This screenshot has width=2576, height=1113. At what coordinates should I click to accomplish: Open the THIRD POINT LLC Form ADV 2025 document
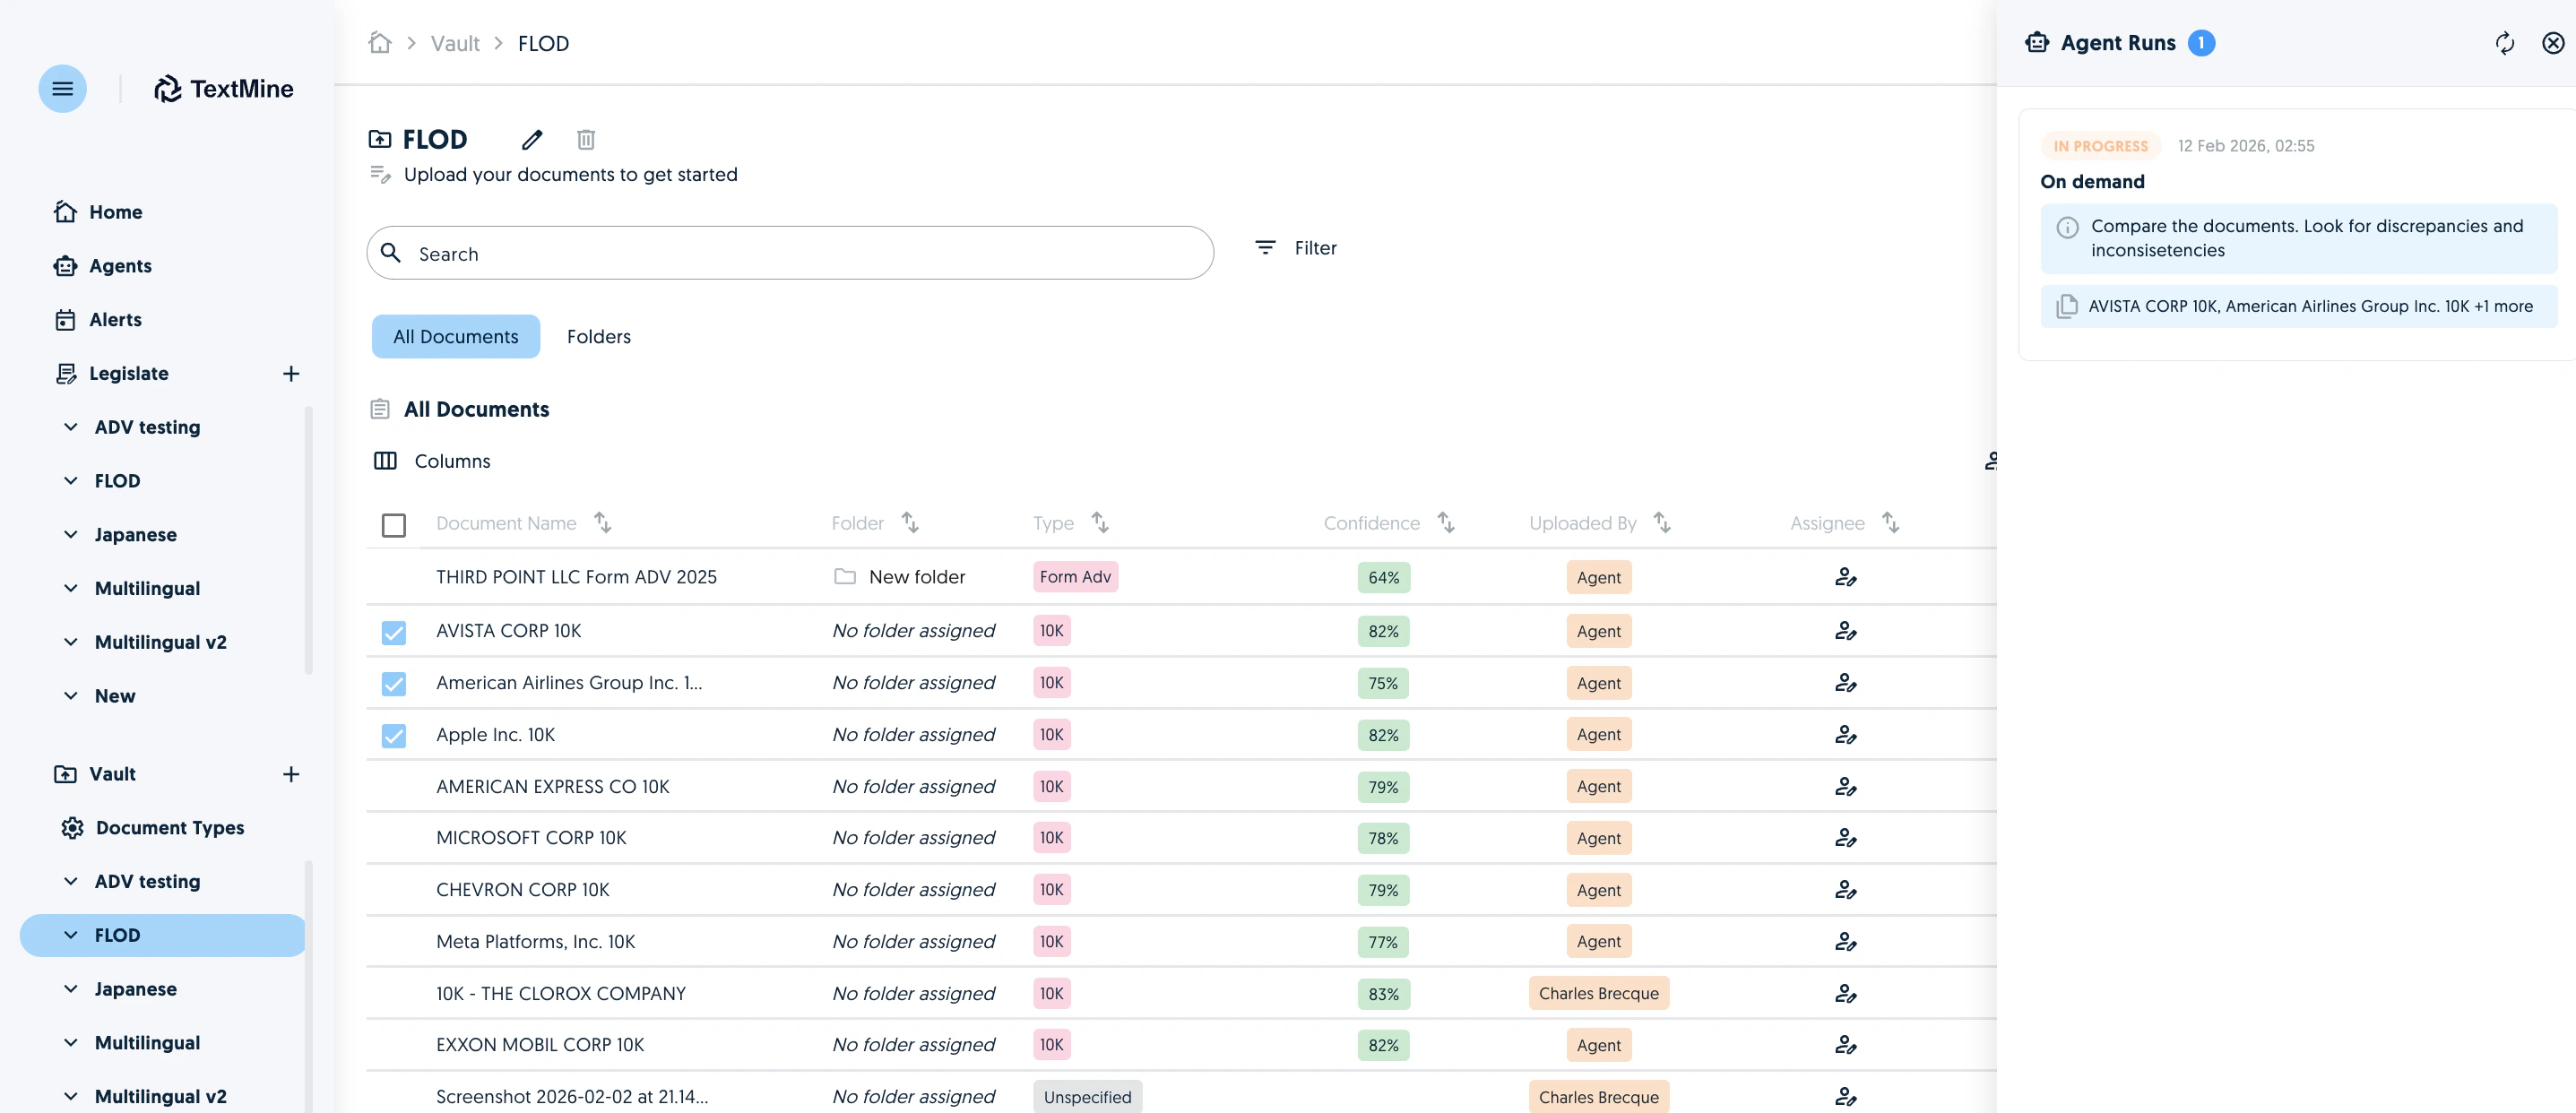point(576,577)
